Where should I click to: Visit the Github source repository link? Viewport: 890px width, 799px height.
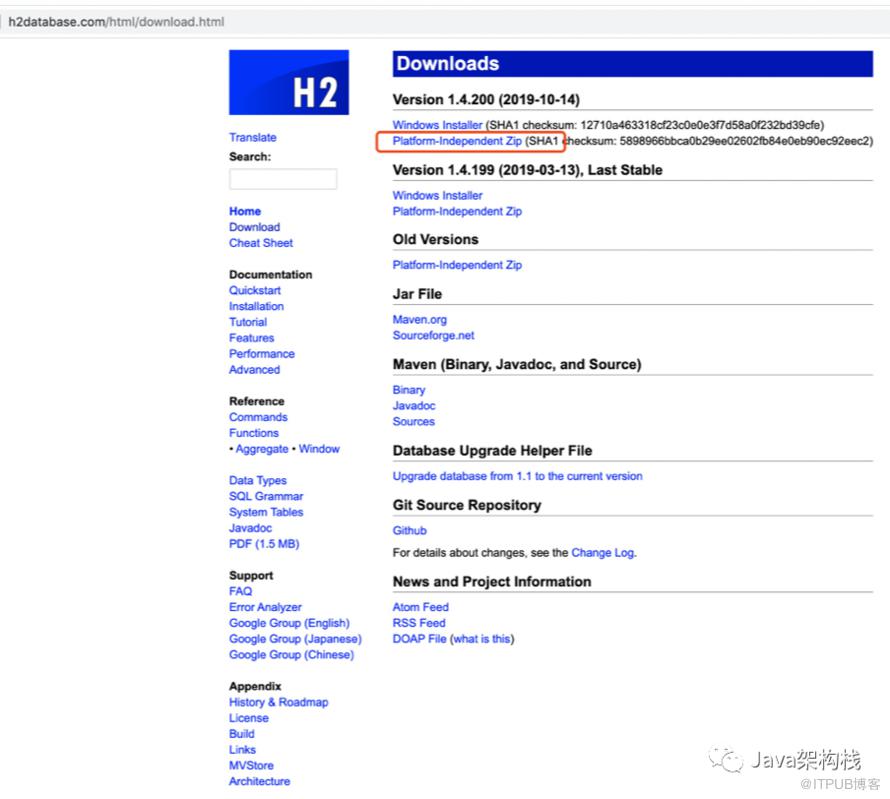click(409, 531)
